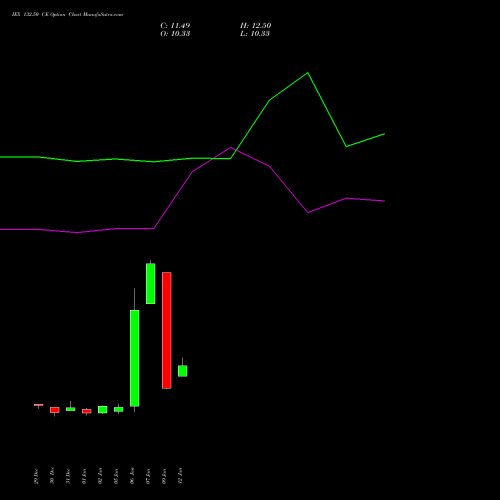500x500 pixels.
Task: Click the low value 'L: 10.33'
Action: (x=255, y=34)
